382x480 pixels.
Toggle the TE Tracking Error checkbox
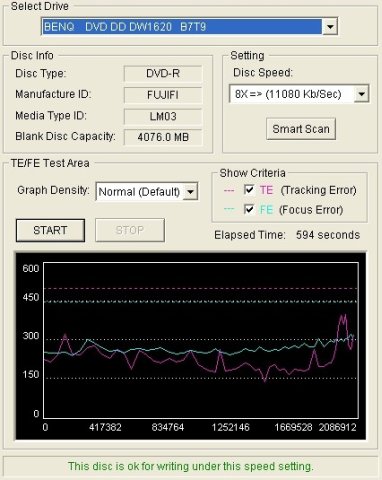click(x=249, y=190)
